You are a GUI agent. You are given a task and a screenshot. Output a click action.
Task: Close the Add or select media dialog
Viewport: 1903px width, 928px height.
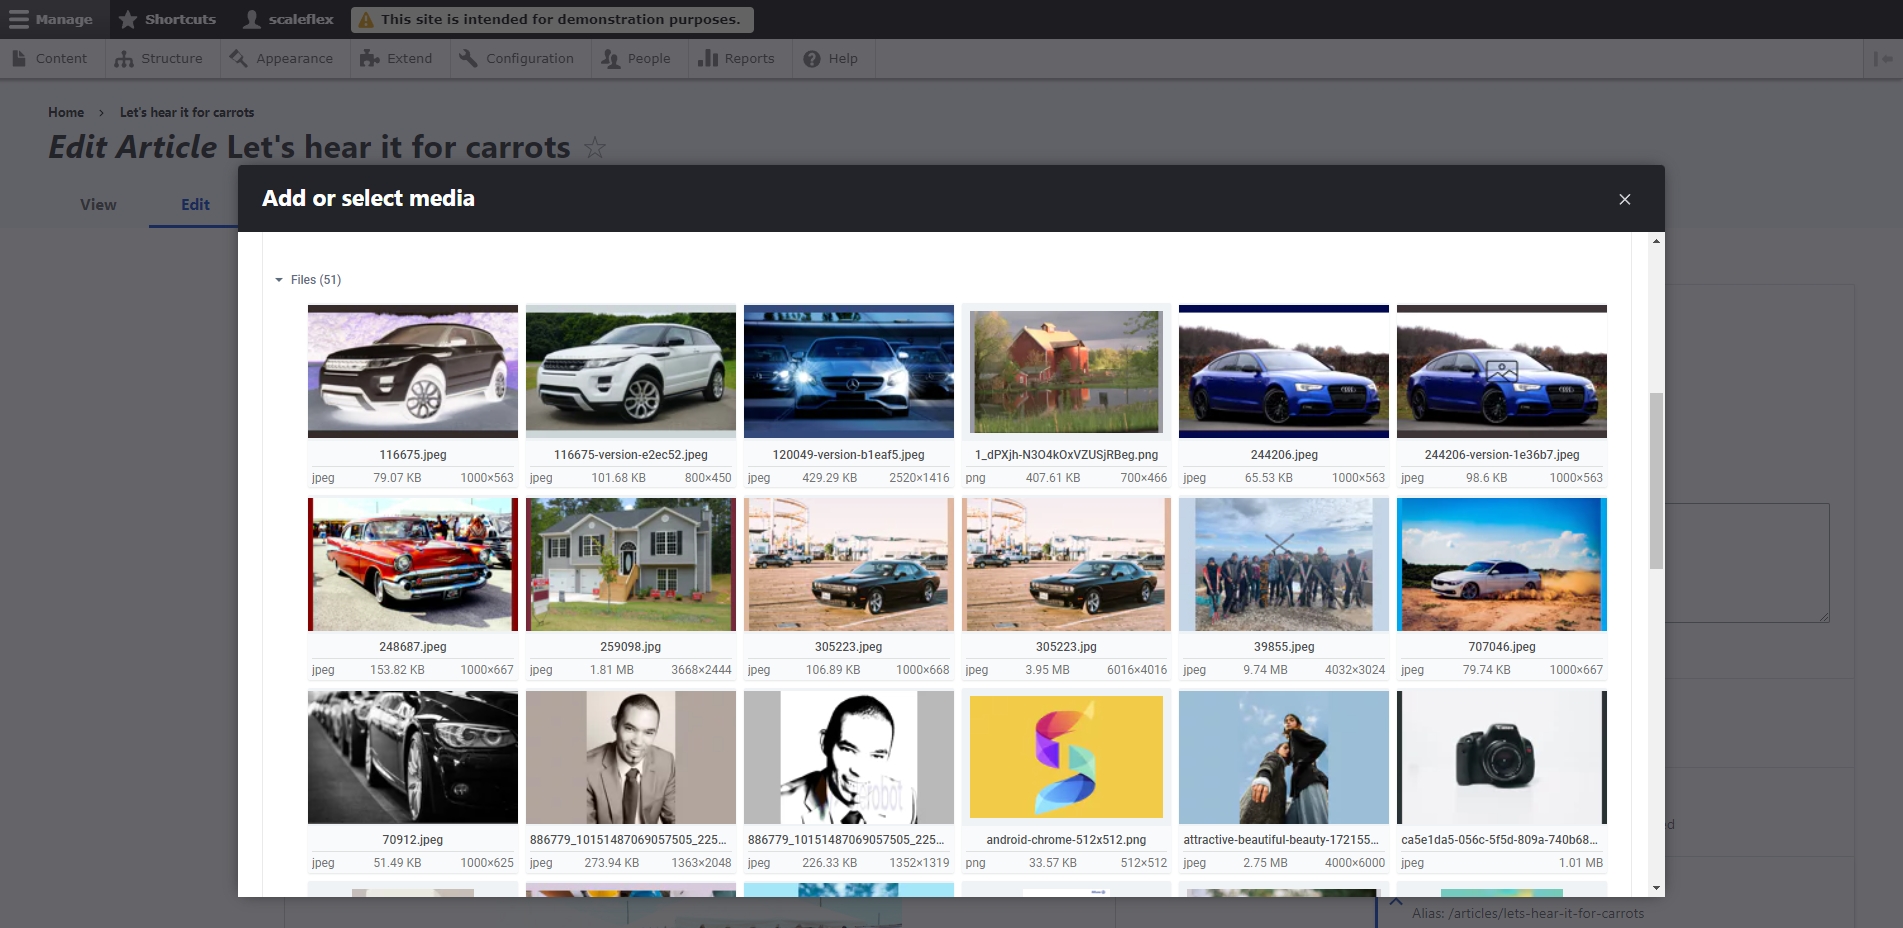click(x=1624, y=199)
